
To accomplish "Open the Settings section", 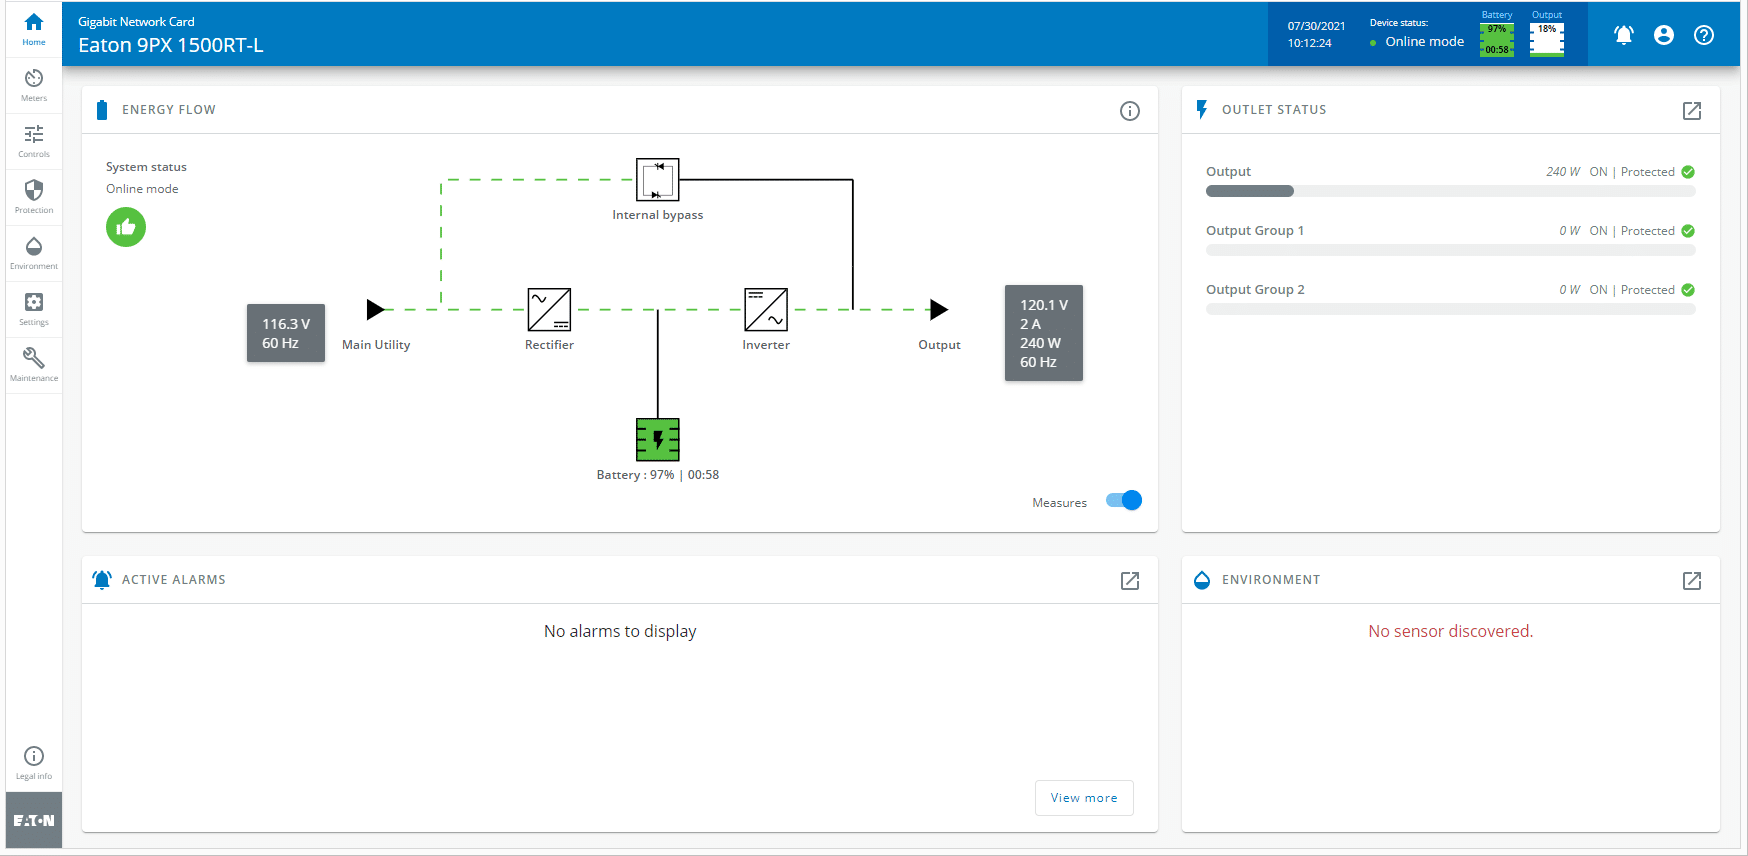I will [34, 309].
